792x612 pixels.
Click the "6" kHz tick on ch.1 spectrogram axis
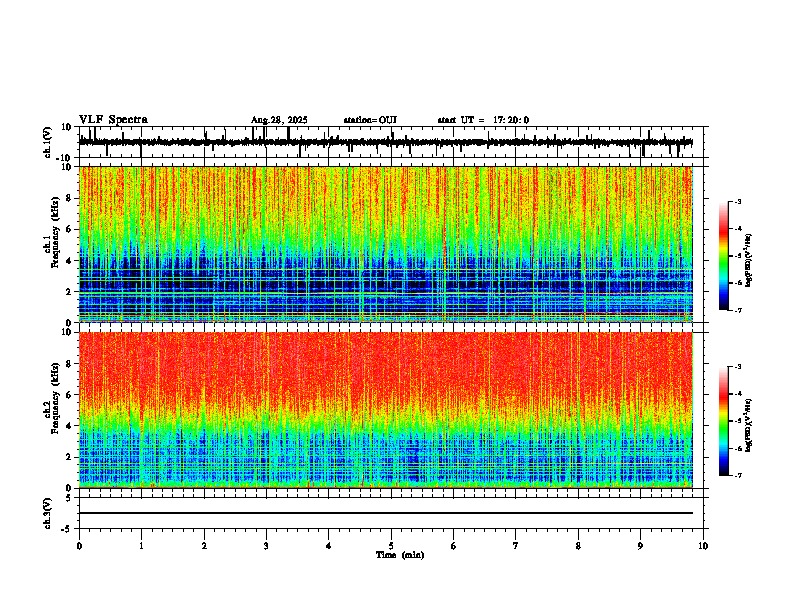pos(69,229)
